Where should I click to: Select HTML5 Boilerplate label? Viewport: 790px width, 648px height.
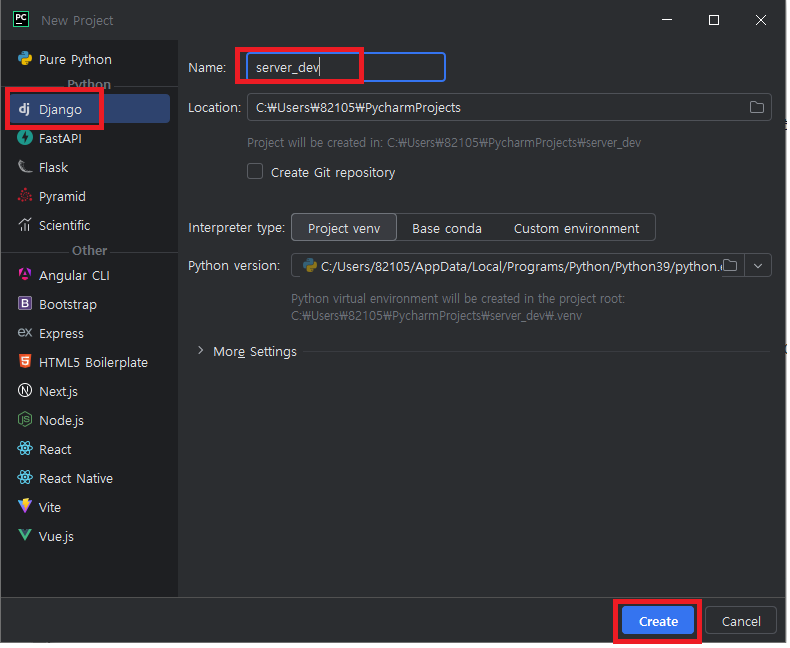(94, 363)
